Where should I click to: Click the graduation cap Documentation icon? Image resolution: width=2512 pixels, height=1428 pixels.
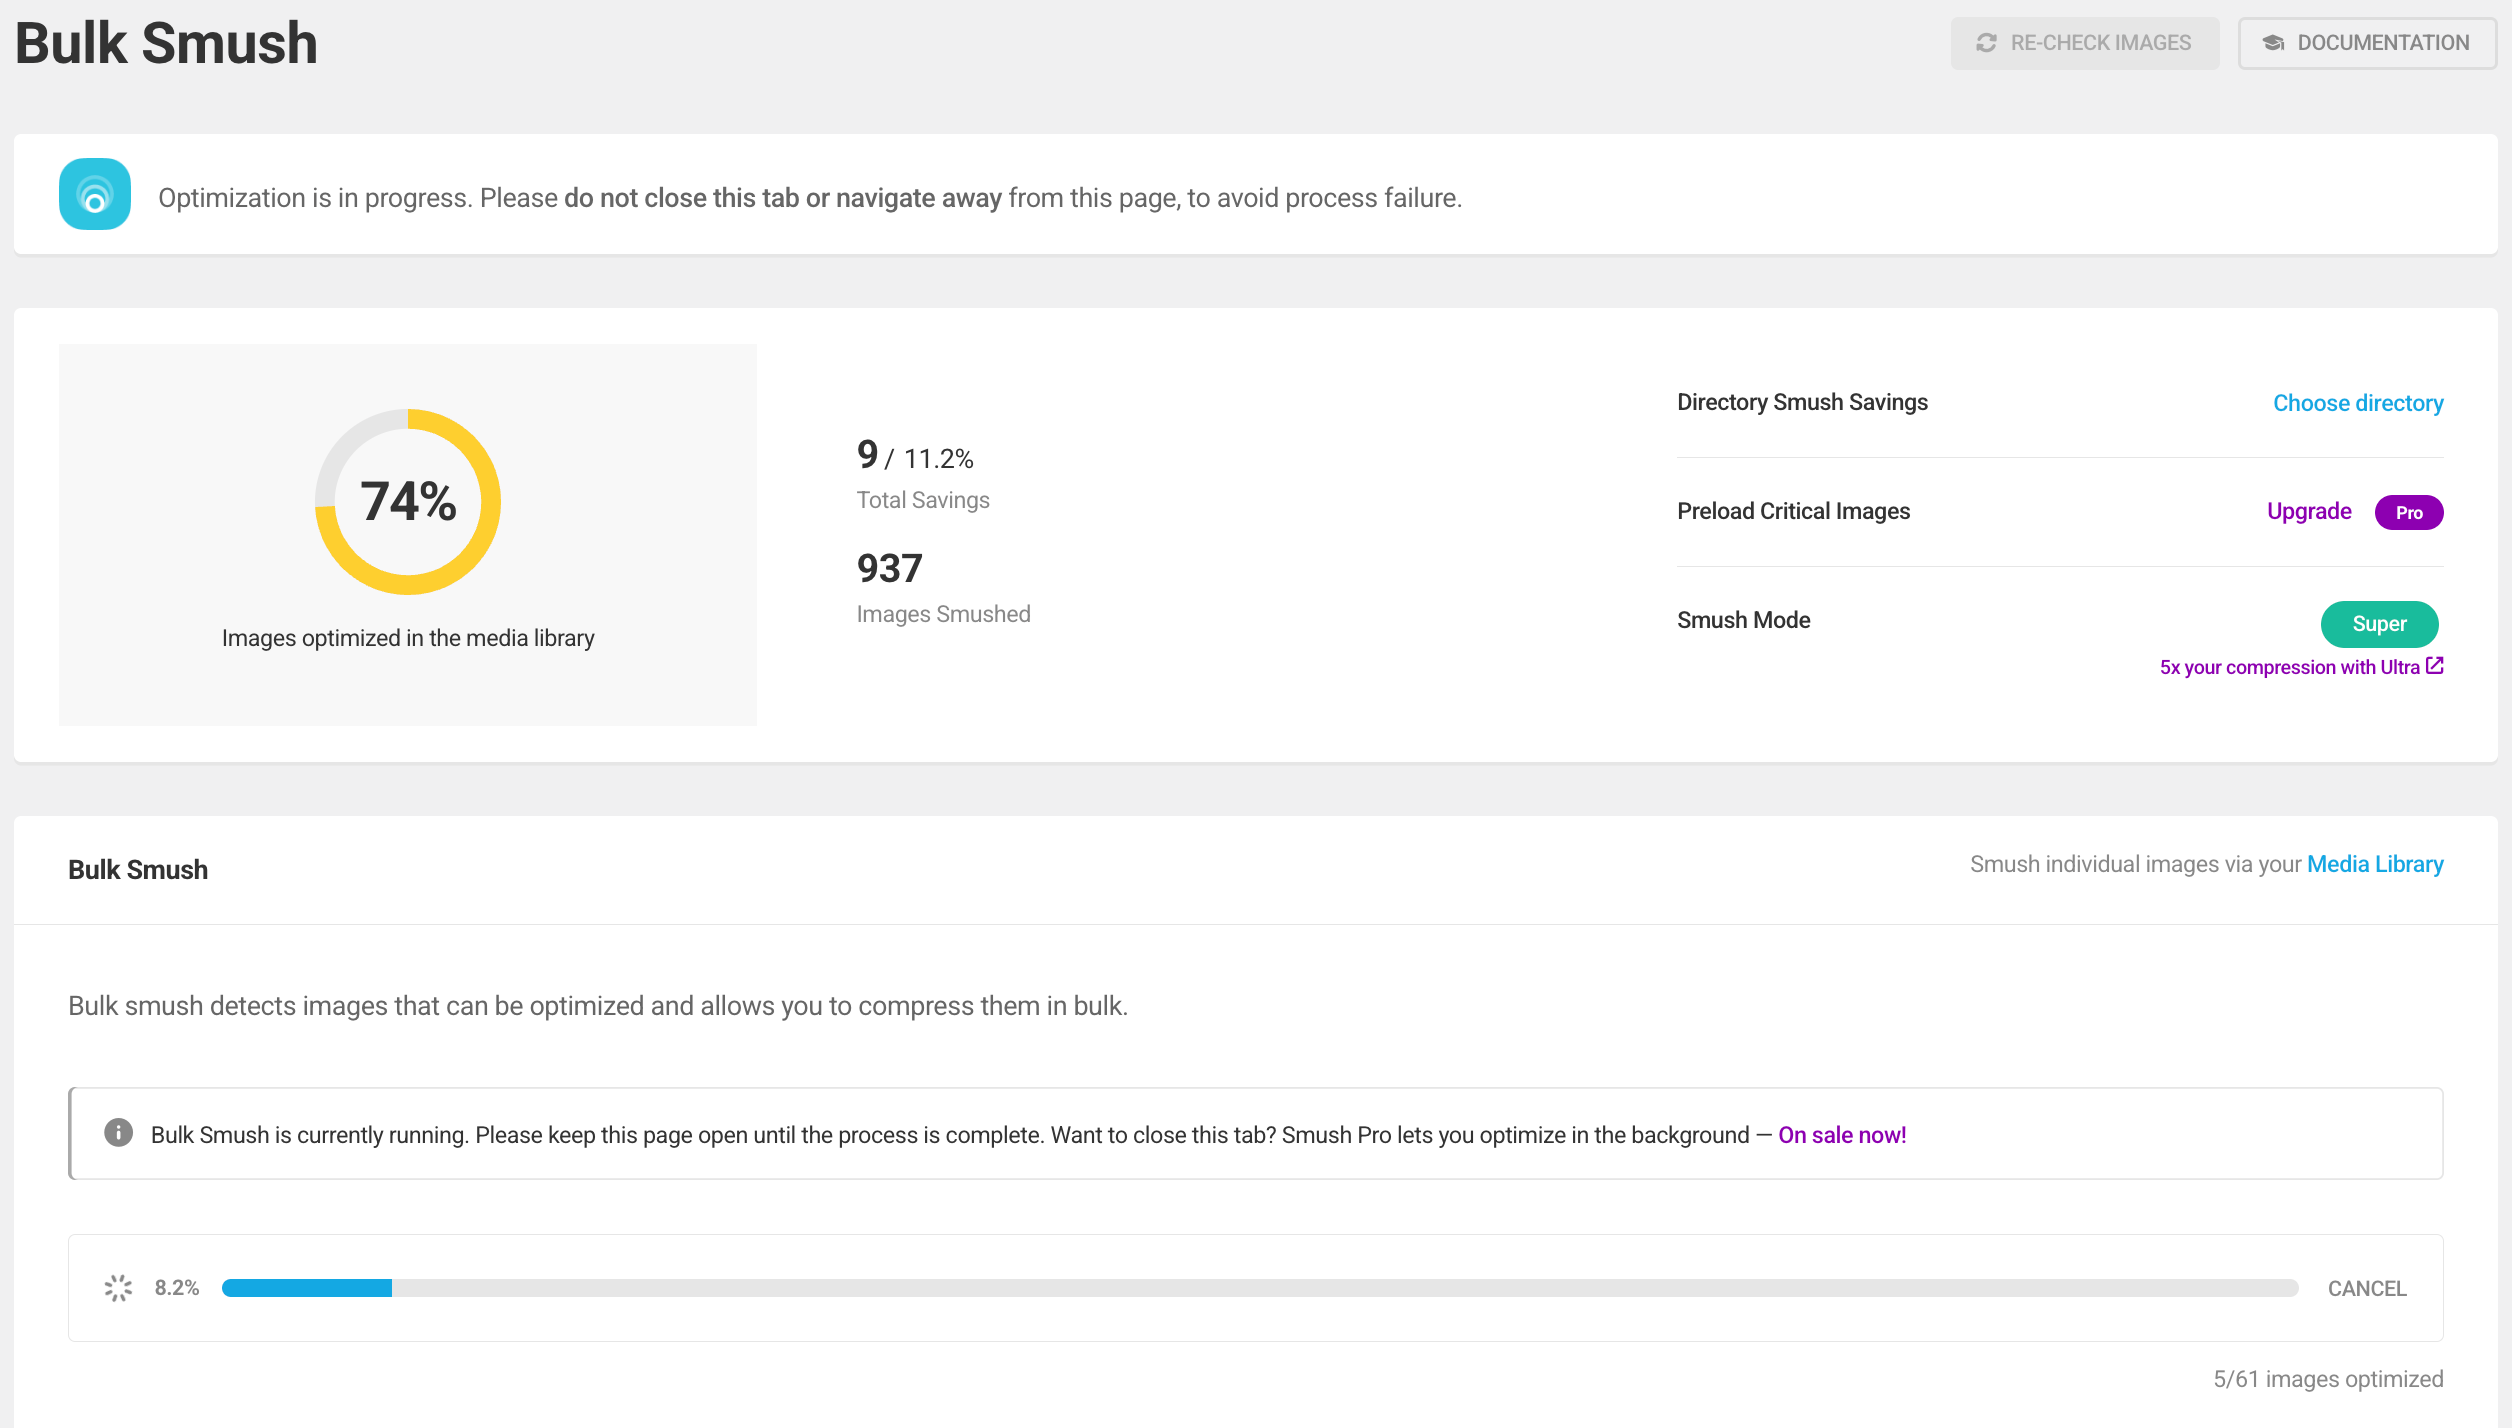pyautogui.click(x=2273, y=43)
